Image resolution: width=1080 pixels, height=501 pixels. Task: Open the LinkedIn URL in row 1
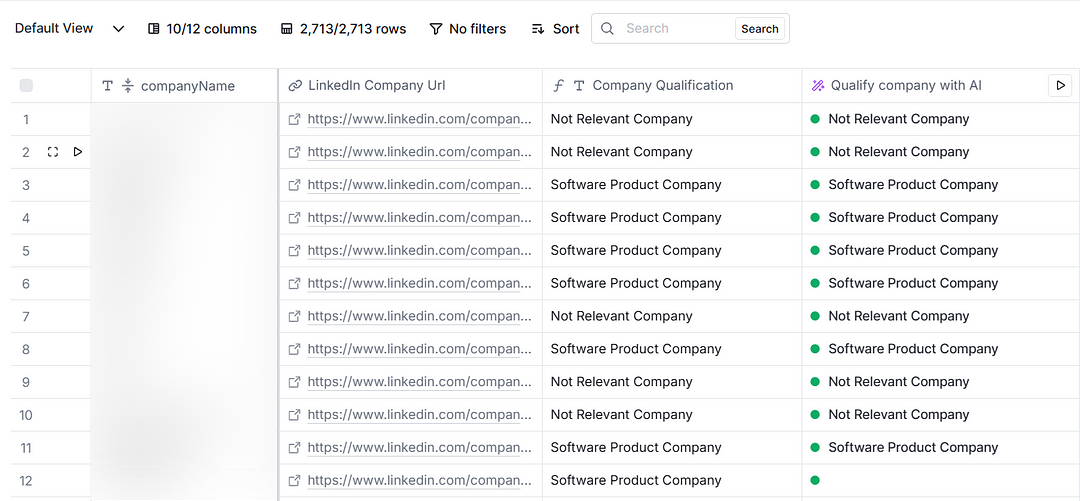click(419, 119)
